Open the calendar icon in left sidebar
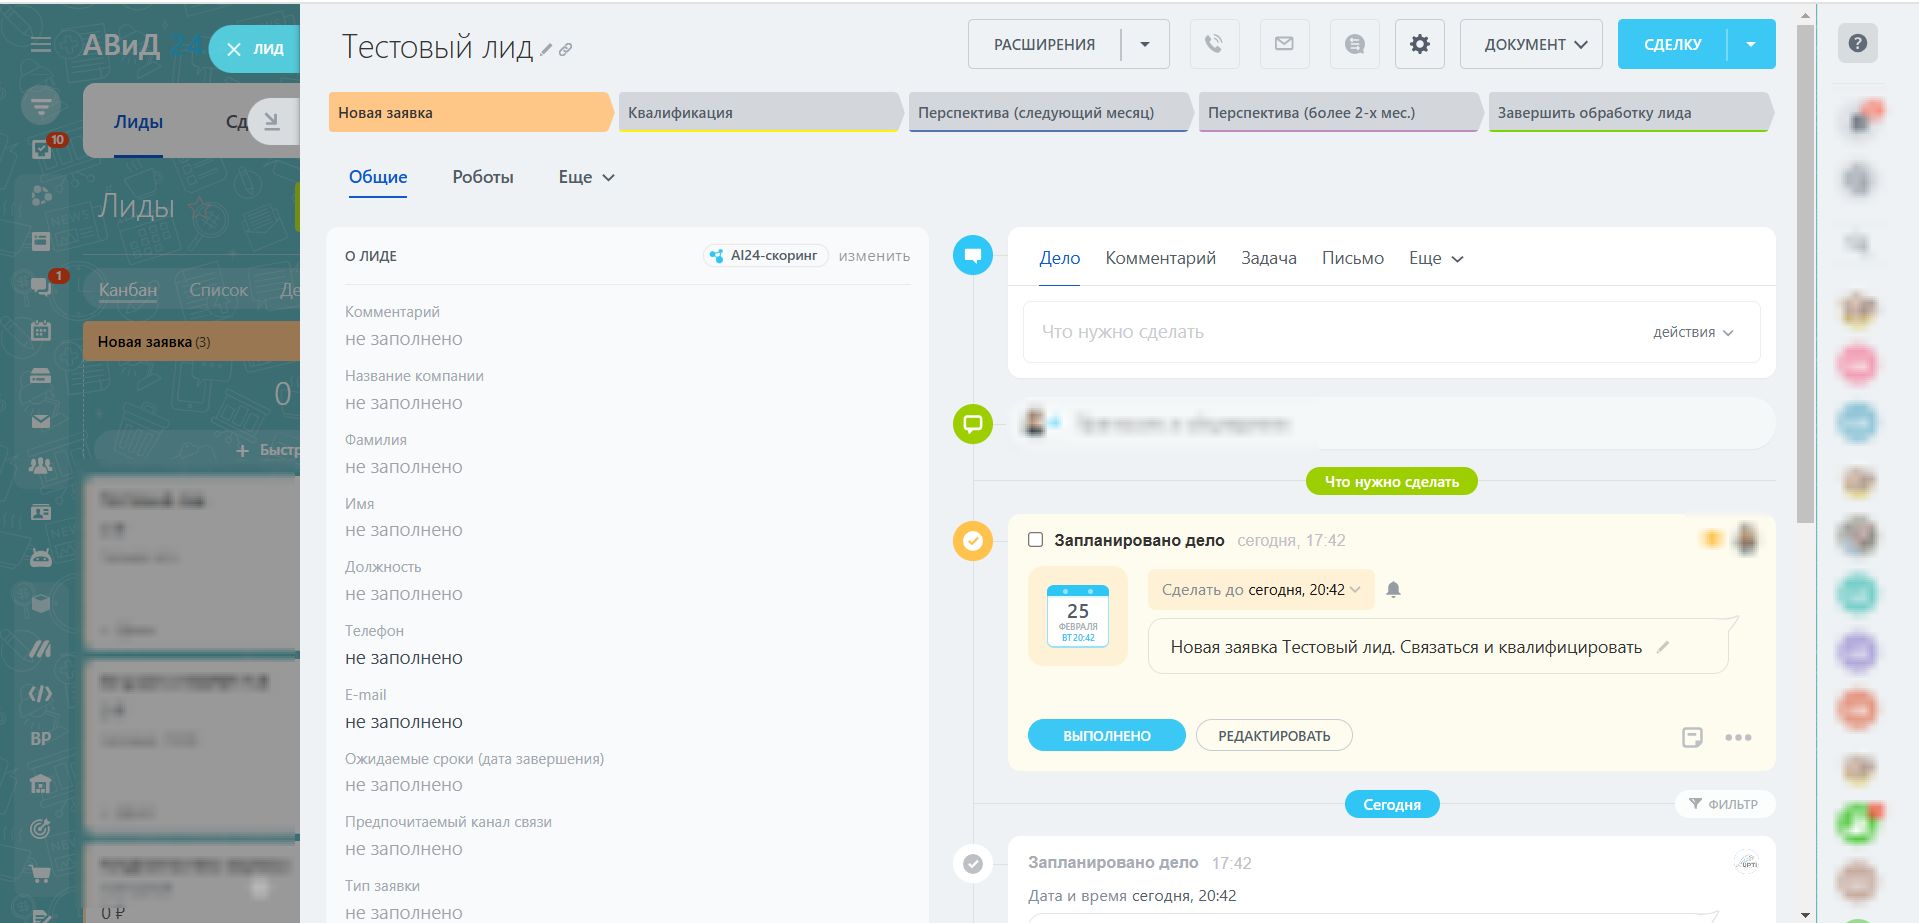This screenshot has width=1919, height=923. coord(41,331)
